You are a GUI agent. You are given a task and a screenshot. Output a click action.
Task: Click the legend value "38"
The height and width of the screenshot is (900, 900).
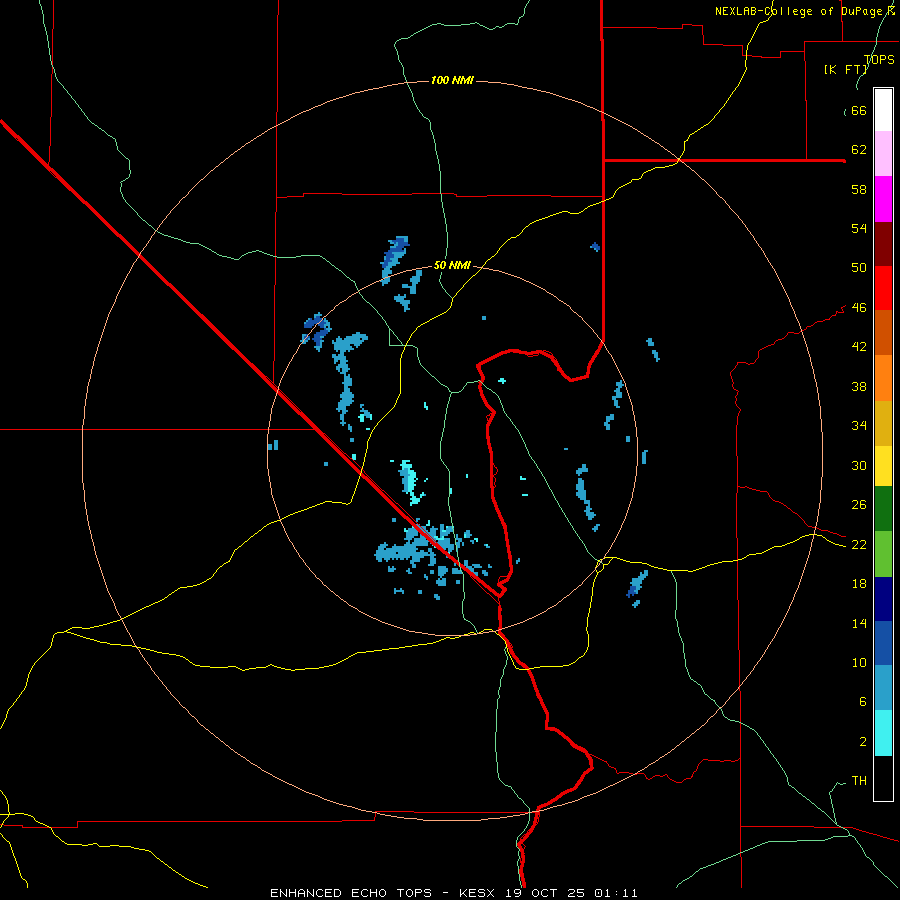pos(858,386)
